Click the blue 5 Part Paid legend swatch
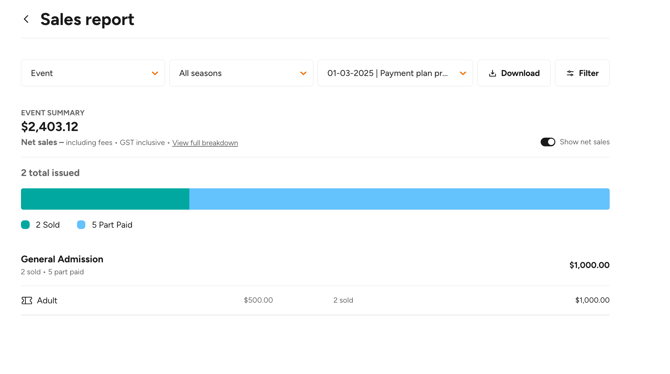The width and height of the screenshot is (670, 374). click(x=81, y=225)
